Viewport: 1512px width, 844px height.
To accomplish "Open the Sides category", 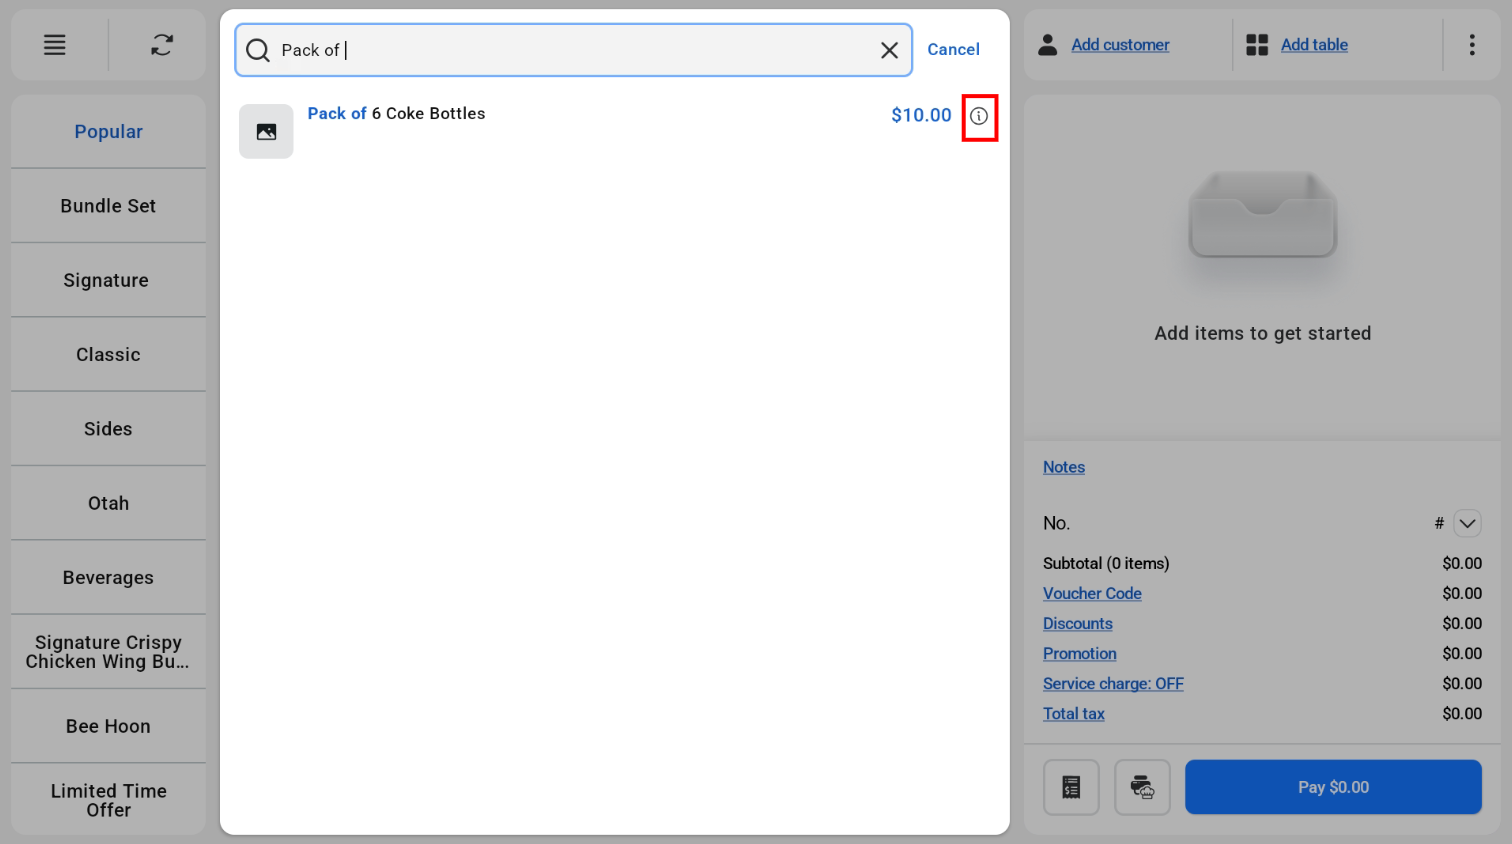I will click(x=108, y=429).
